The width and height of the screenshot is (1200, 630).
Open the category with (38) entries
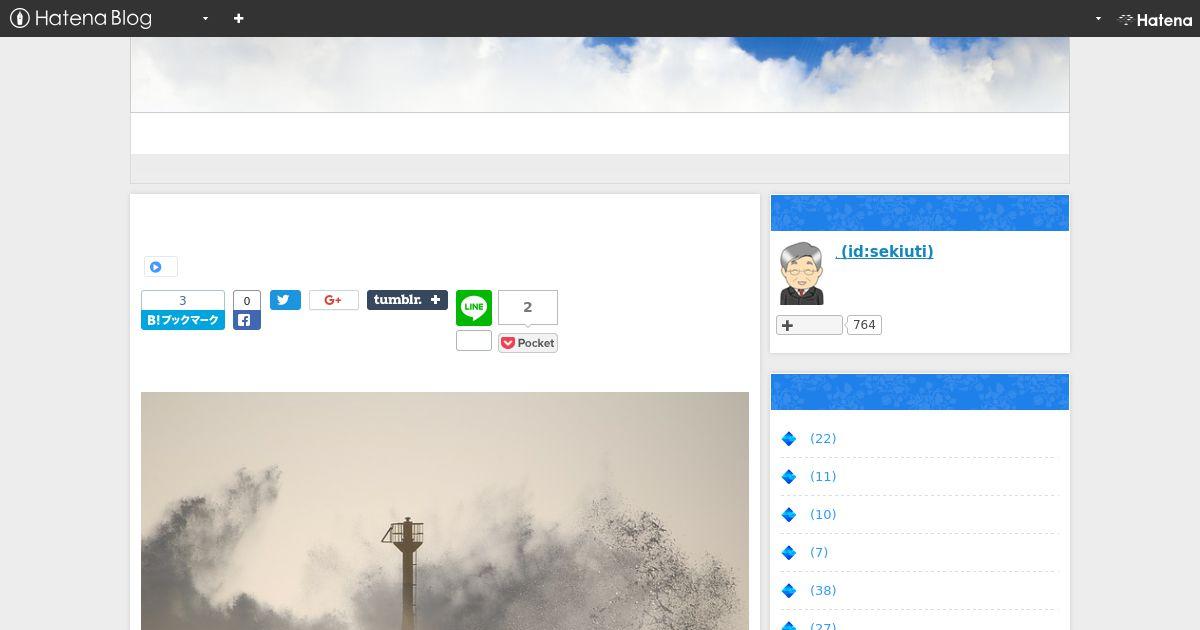click(x=823, y=591)
